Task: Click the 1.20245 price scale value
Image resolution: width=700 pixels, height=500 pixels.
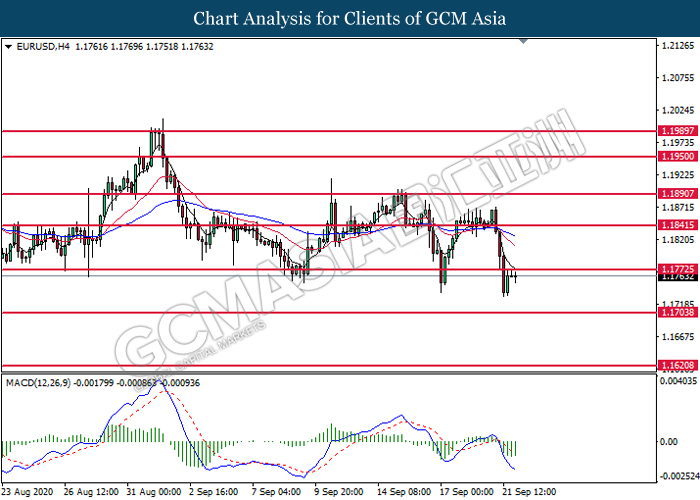Action: 678,110
